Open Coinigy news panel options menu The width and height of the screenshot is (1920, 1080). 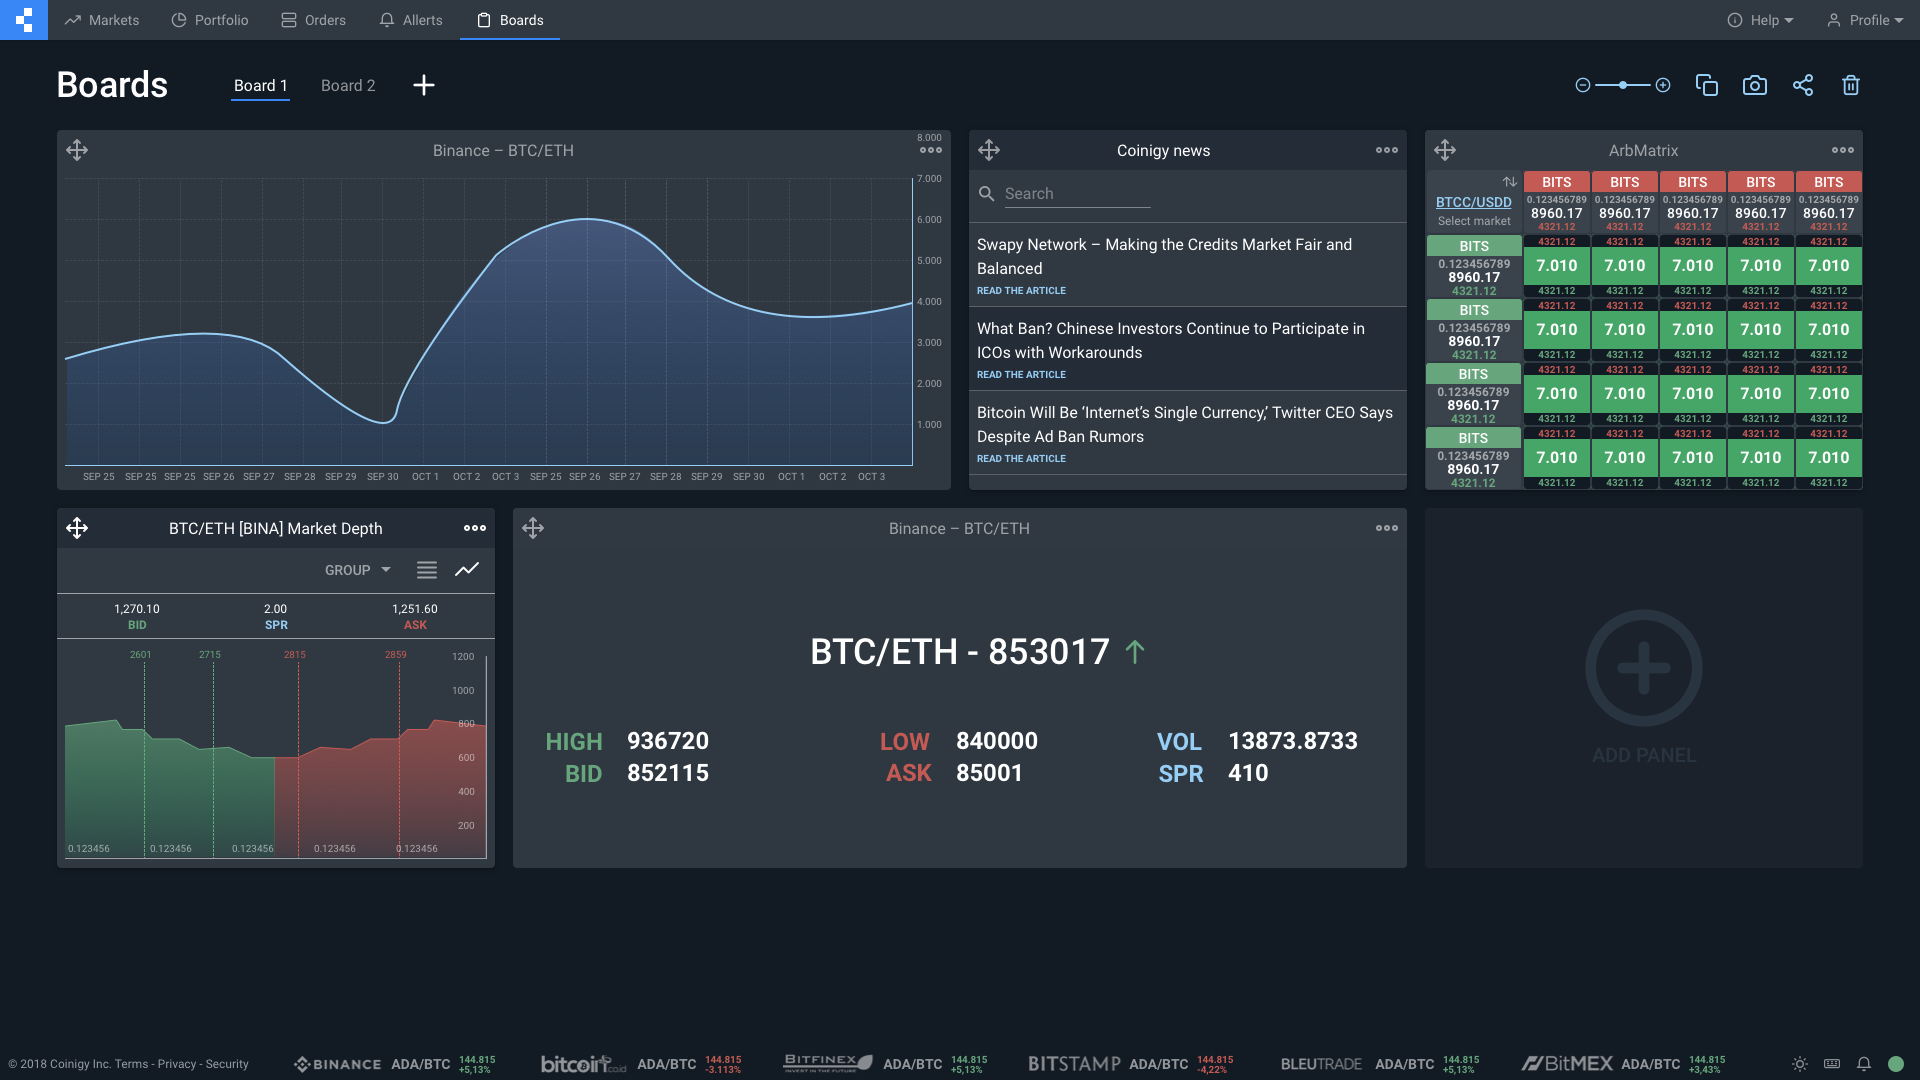(x=1386, y=150)
